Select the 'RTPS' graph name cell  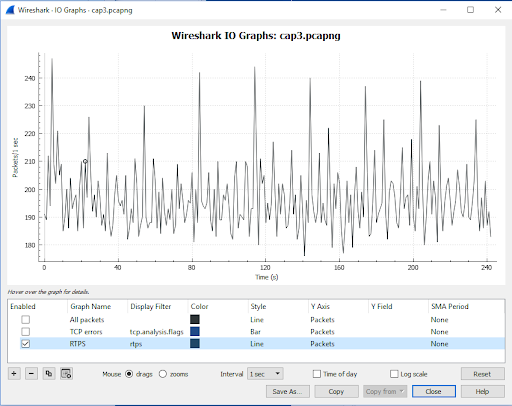pos(77,344)
